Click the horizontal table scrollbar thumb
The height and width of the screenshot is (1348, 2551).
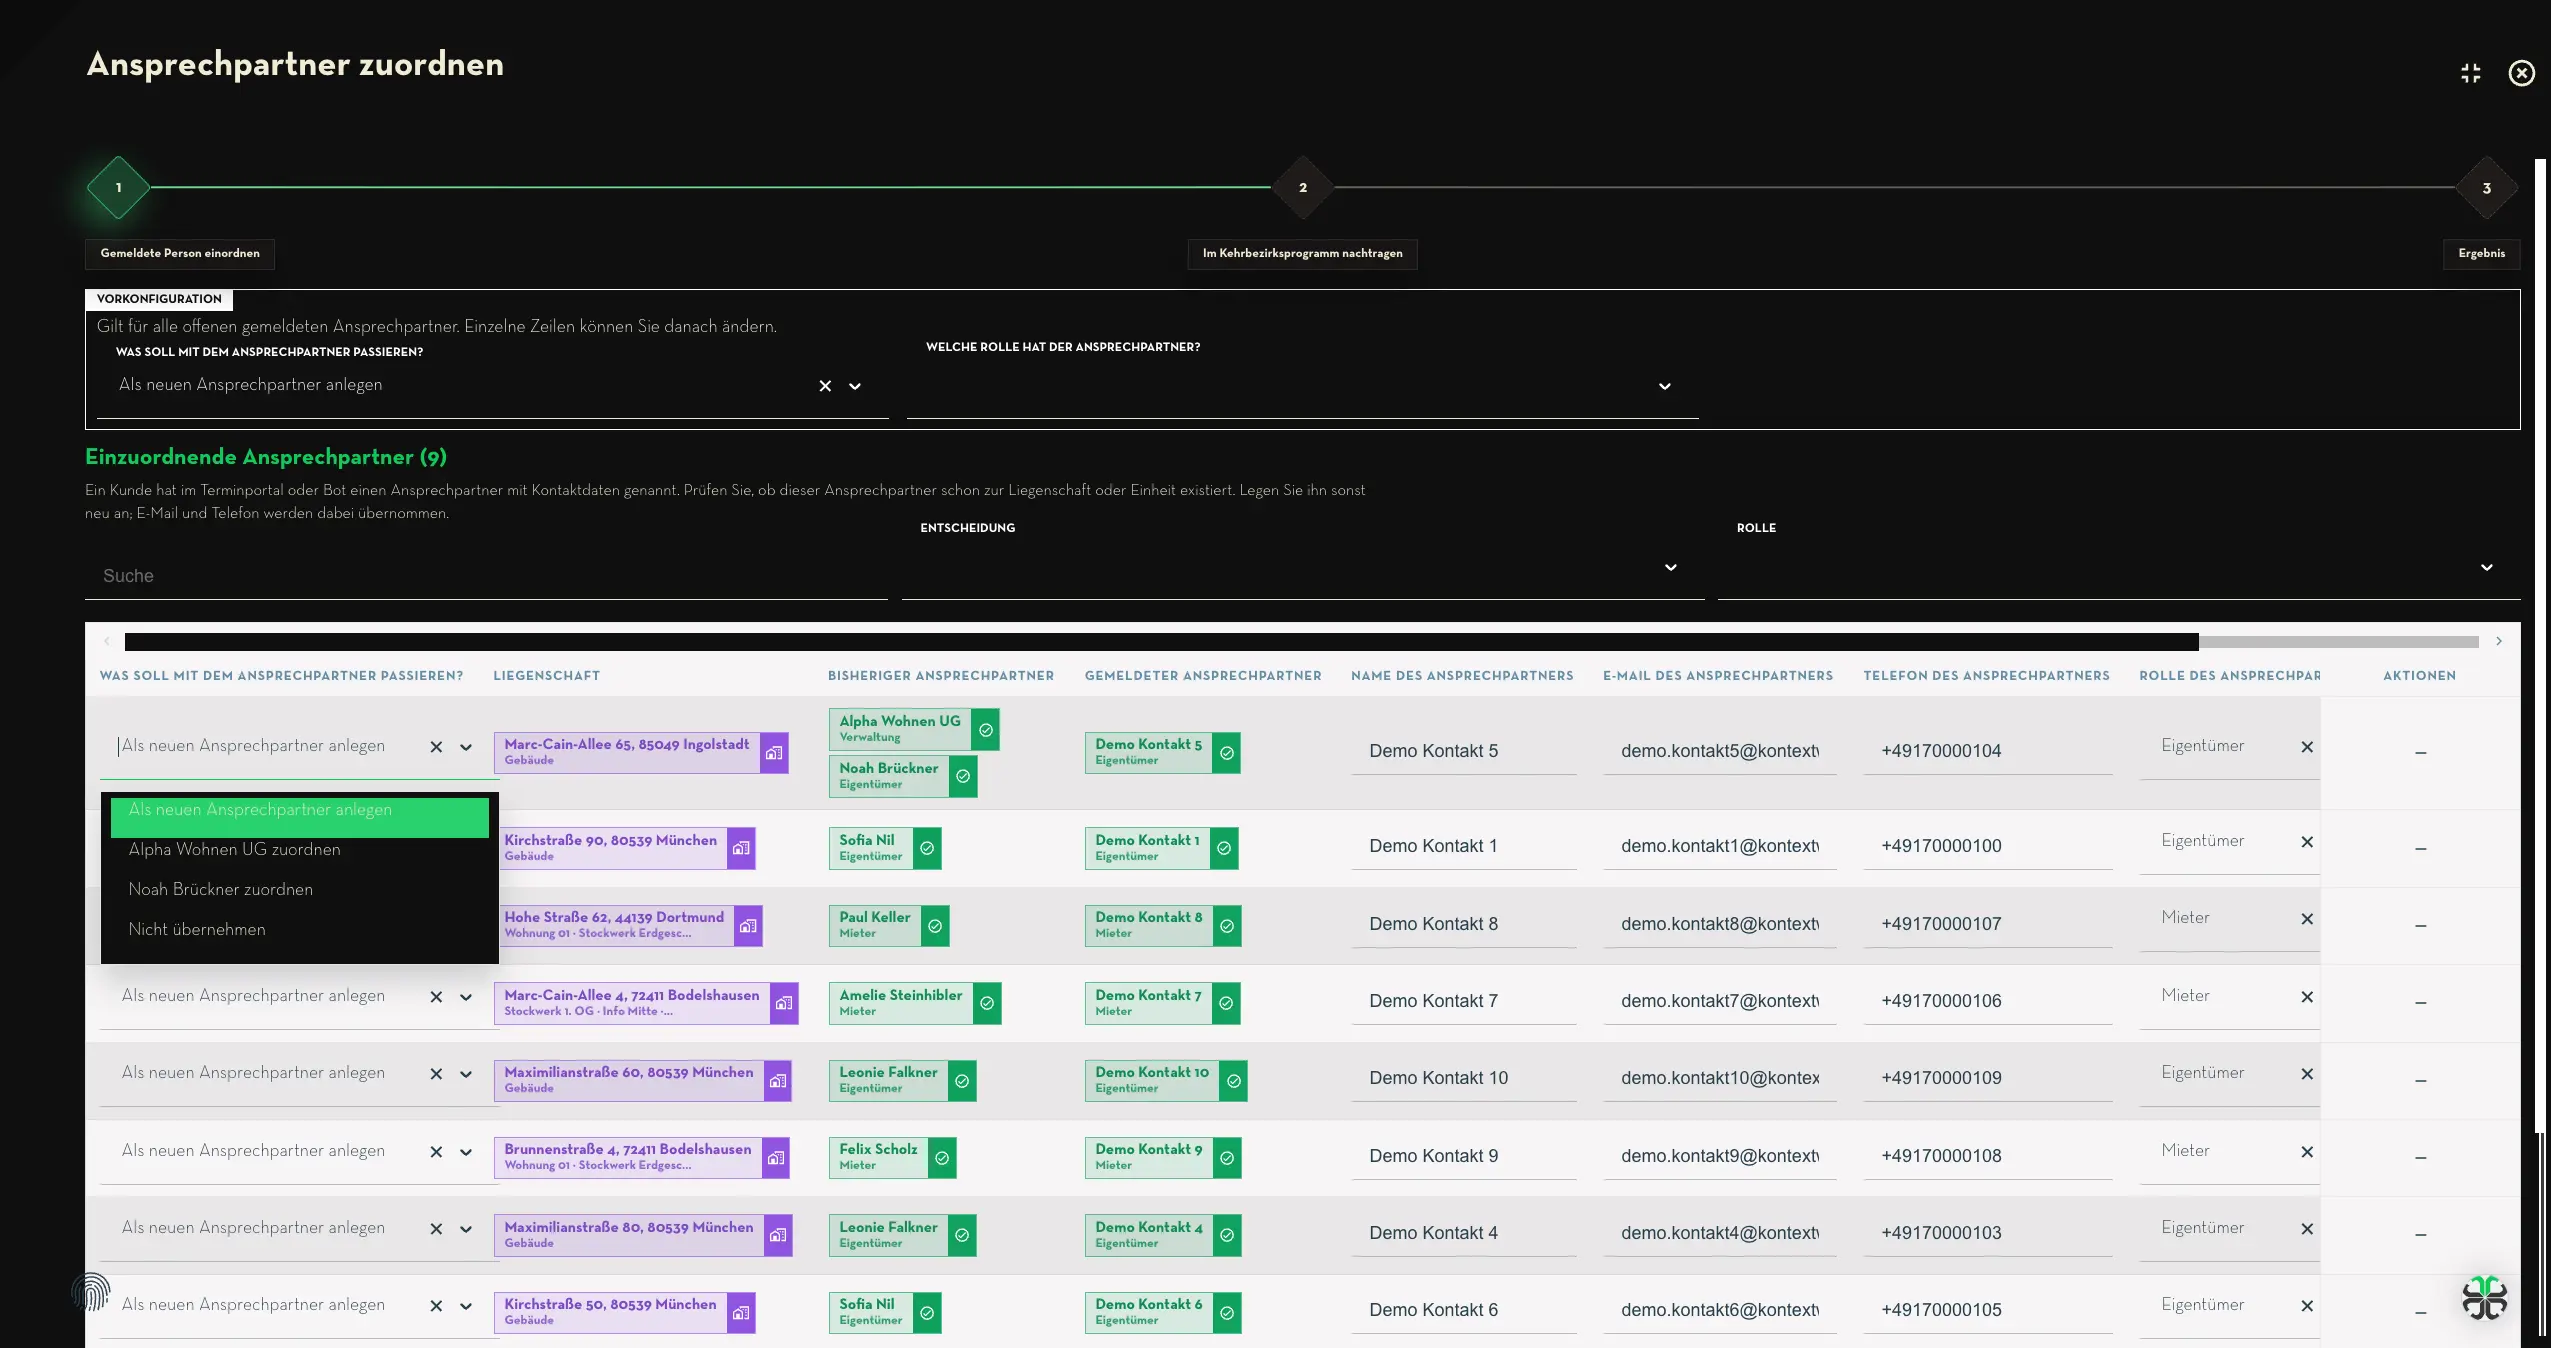point(1161,642)
